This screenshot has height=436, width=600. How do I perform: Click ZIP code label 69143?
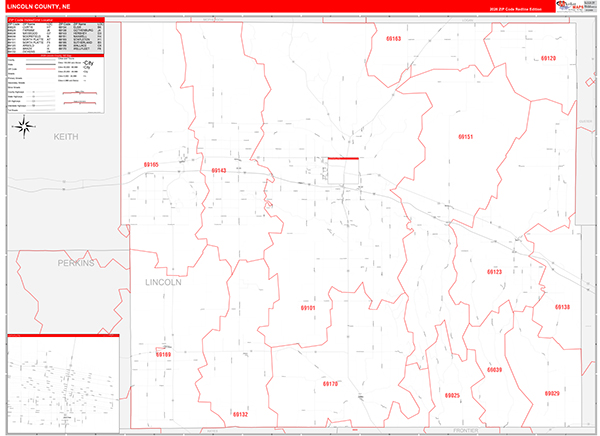[219, 171]
